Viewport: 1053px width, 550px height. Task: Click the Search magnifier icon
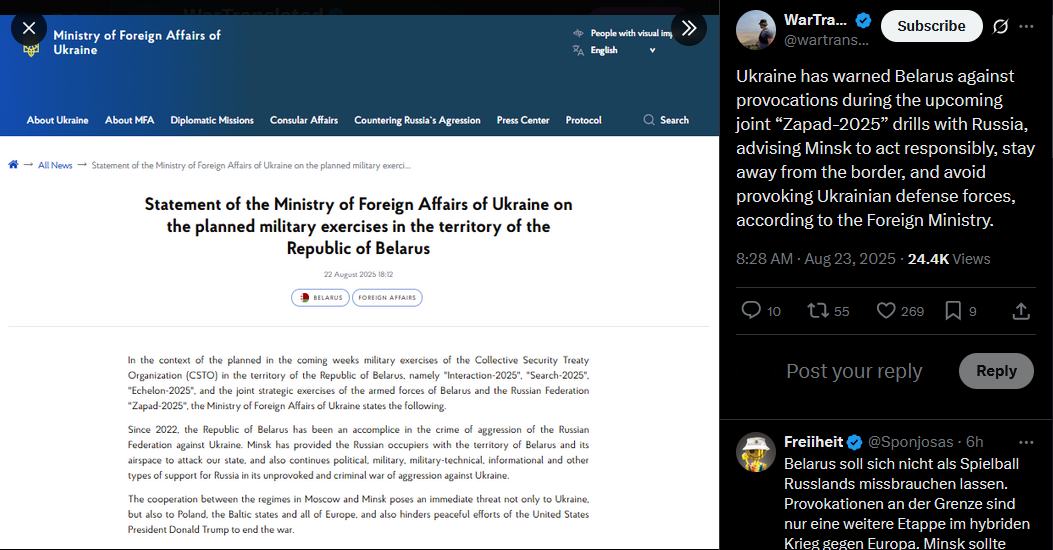point(649,120)
